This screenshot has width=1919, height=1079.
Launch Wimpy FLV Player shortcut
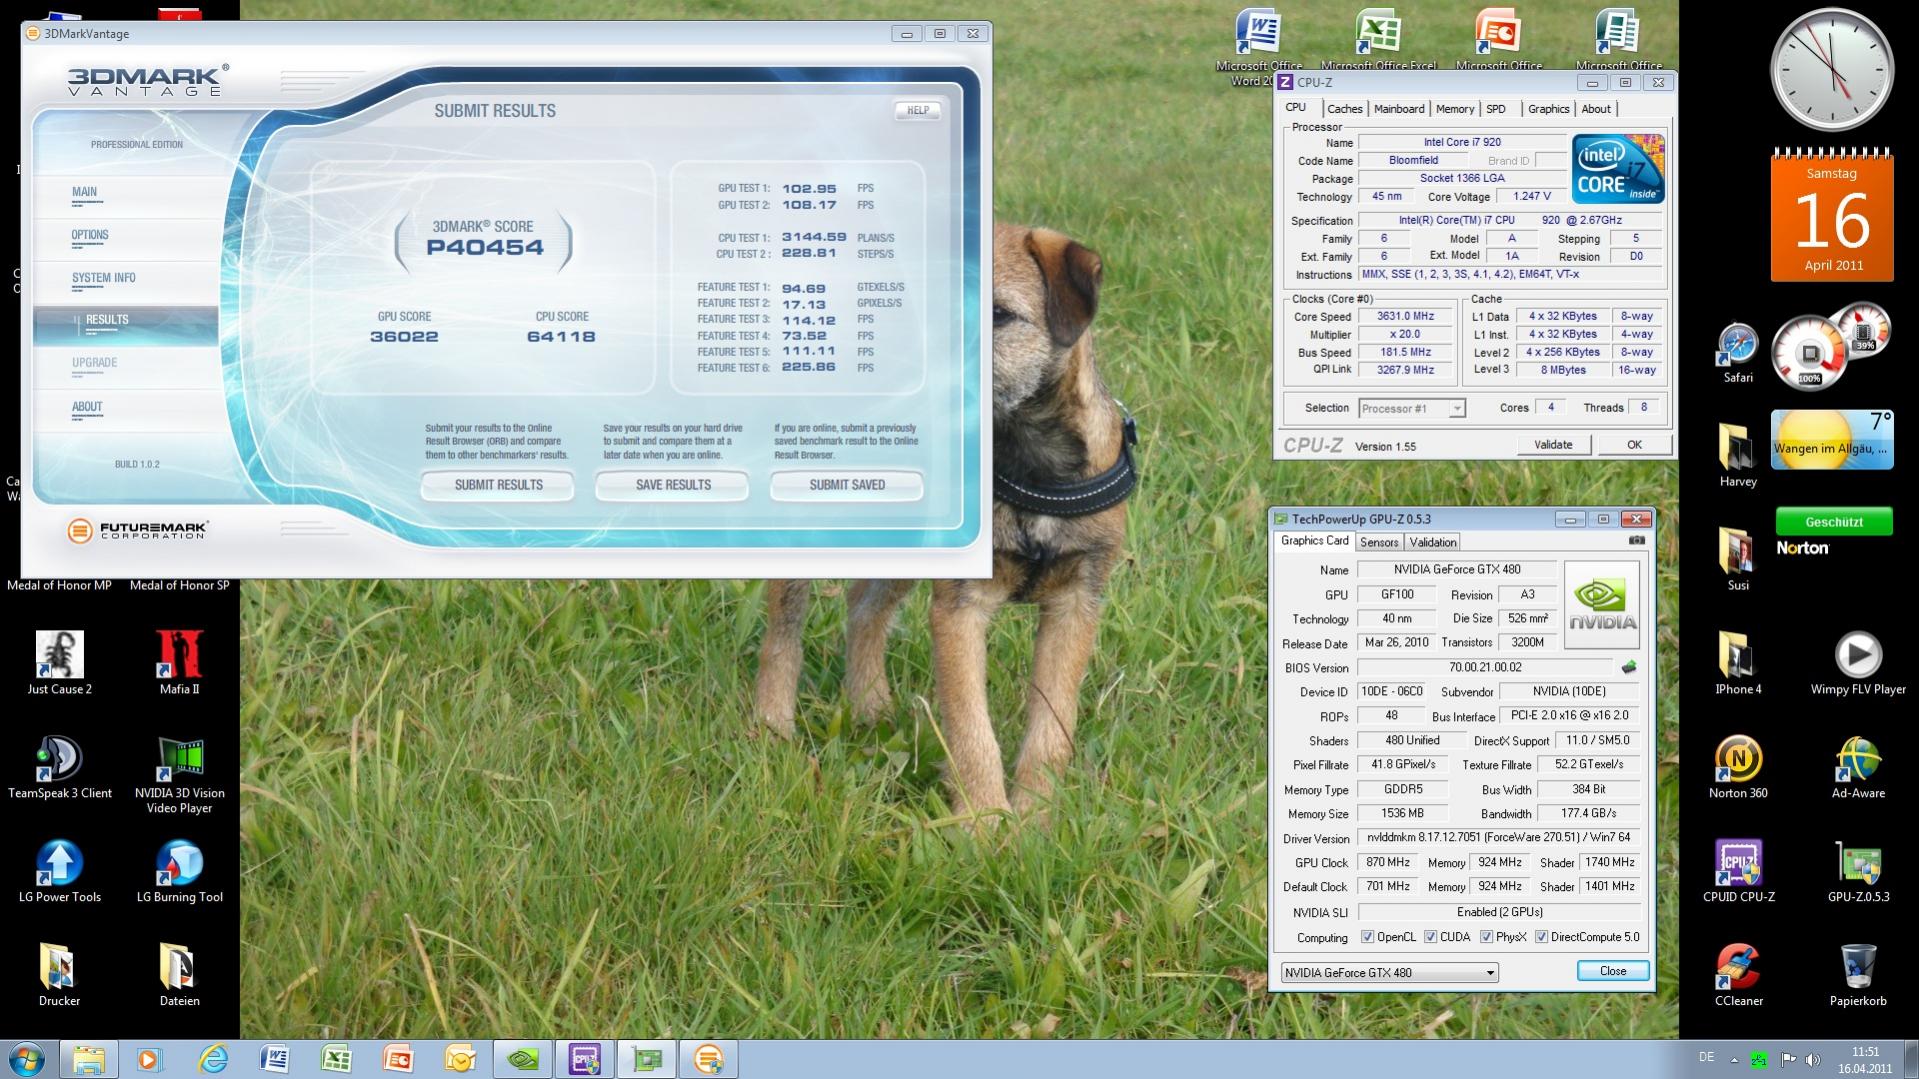(1857, 657)
